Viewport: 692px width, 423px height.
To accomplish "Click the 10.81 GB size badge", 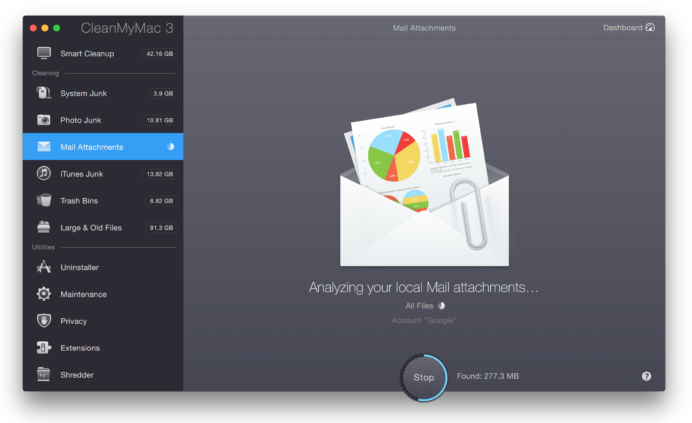I will pyautogui.click(x=160, y=120).
